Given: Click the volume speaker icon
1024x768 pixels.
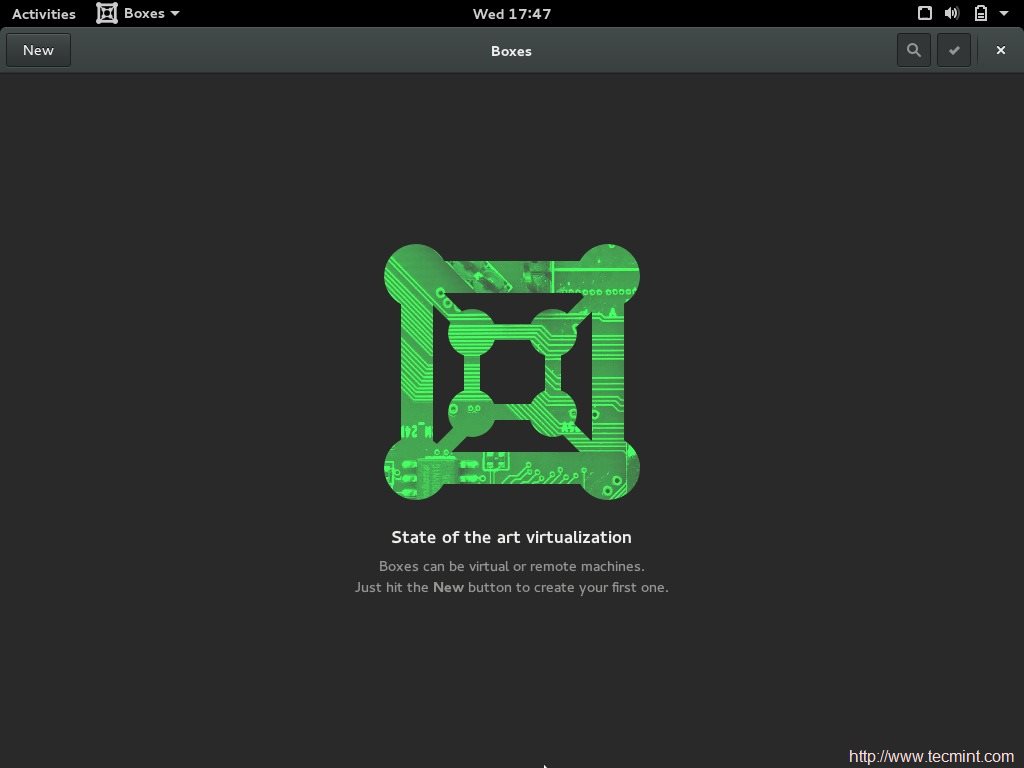Looking at the screenshot, I should (x=951, y=13).
